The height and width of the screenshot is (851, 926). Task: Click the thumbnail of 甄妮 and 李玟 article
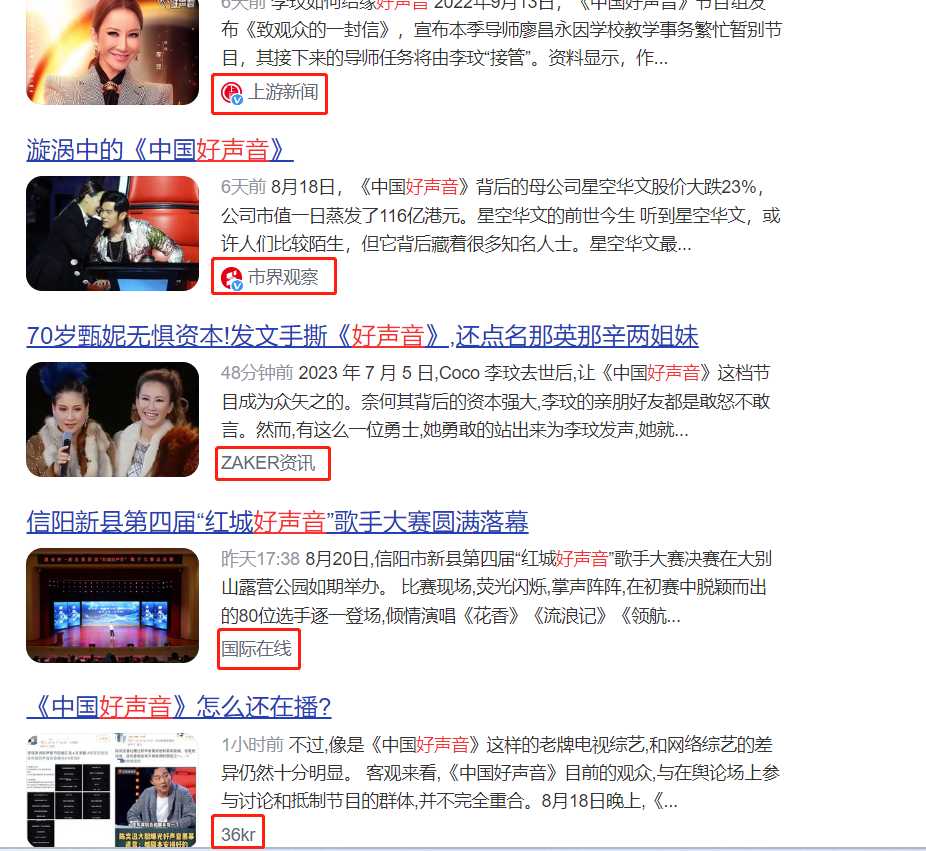point(112,420)
